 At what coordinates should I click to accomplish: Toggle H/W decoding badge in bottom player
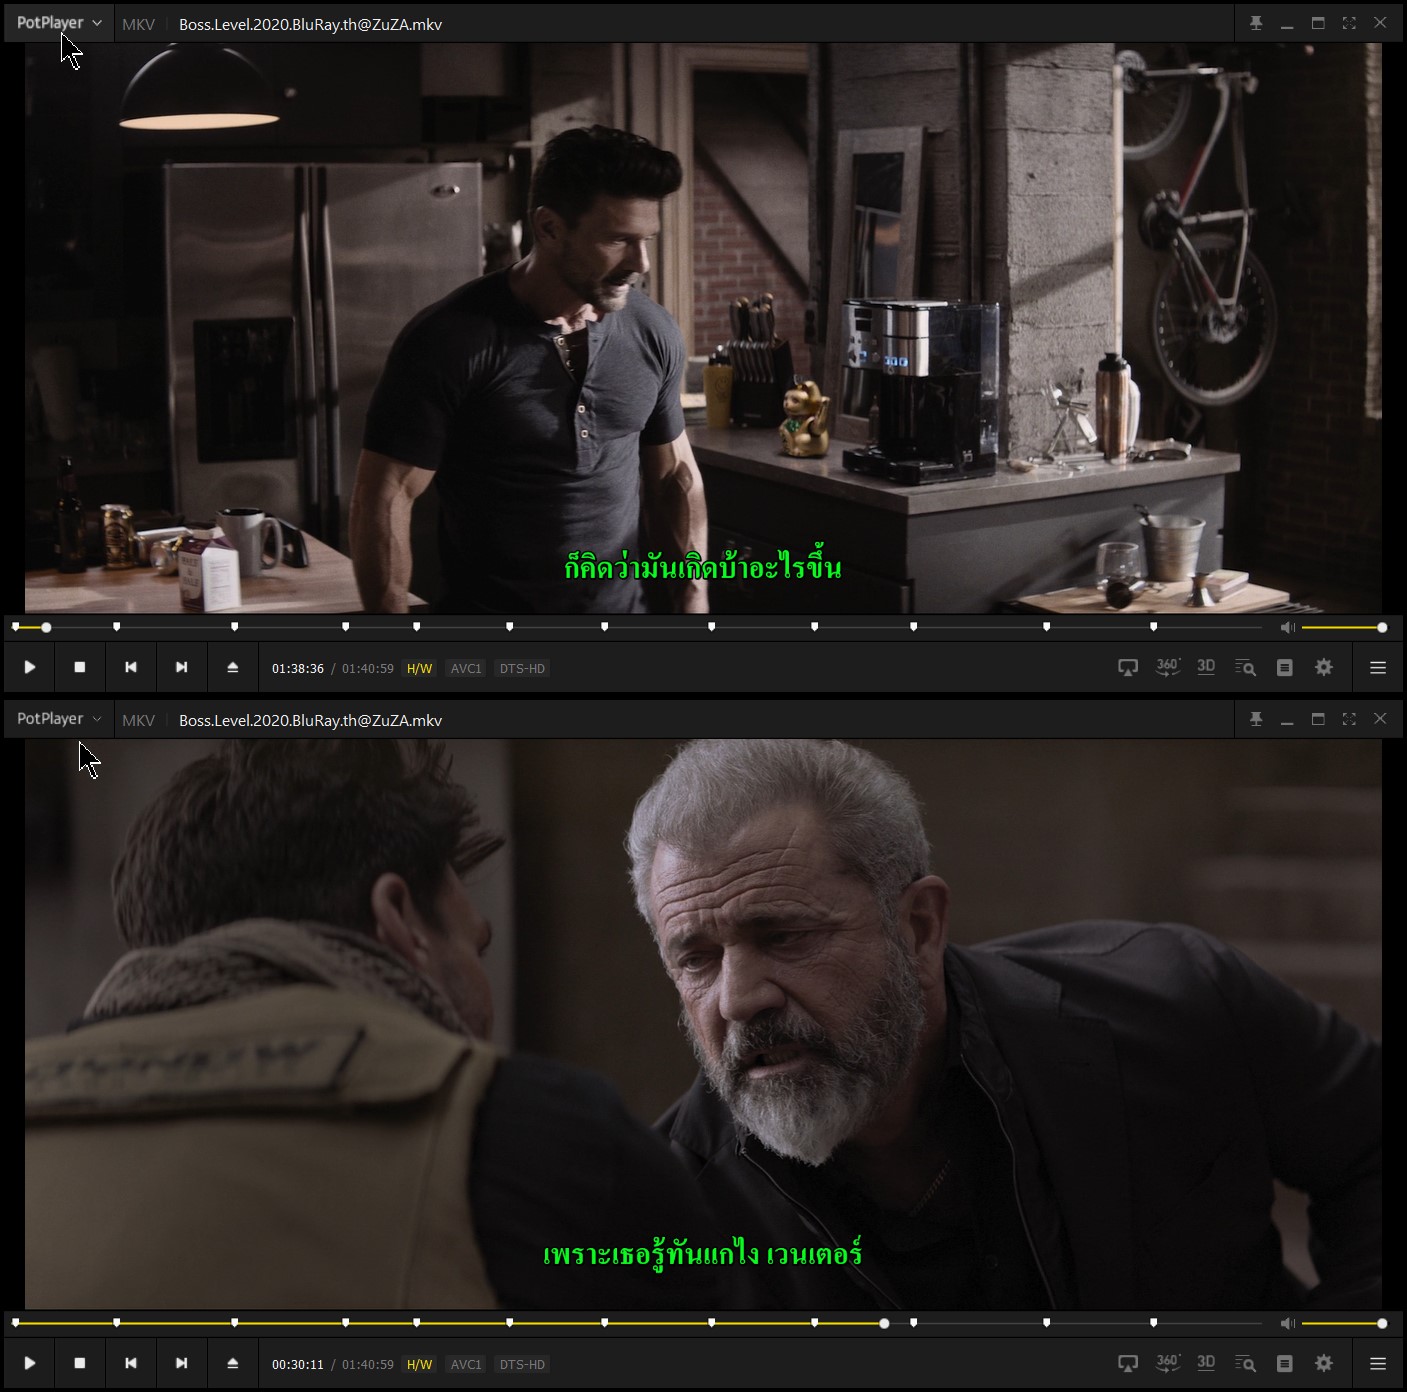[x=420, y=1364]
